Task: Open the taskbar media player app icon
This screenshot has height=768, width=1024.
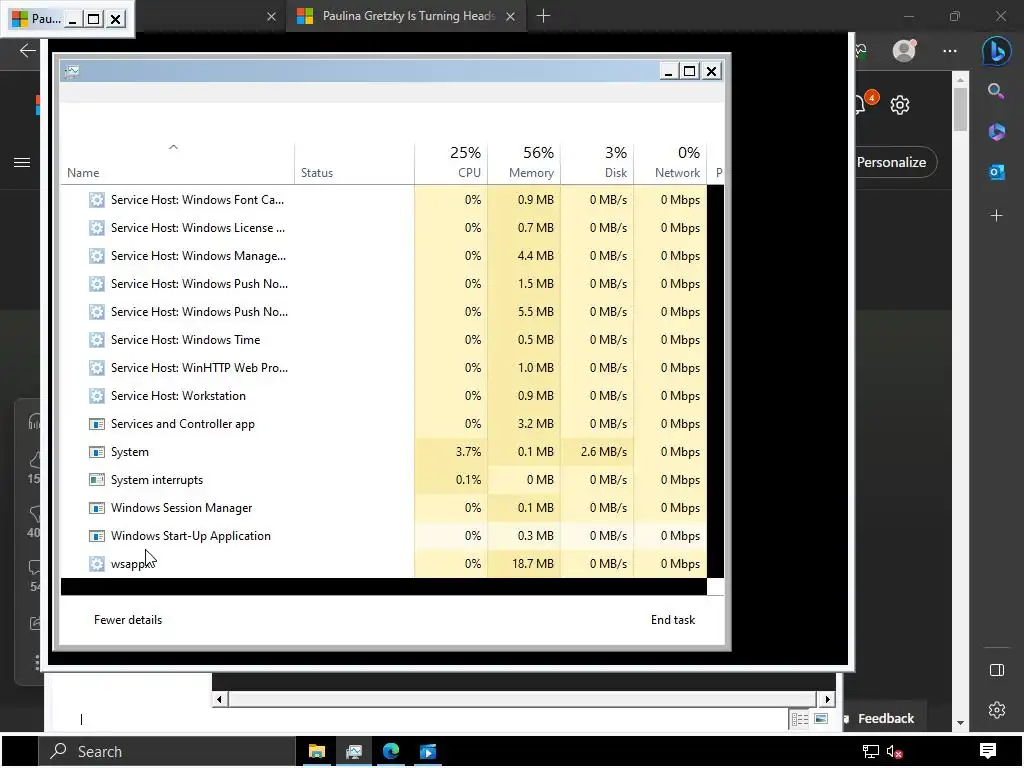Action: click(428, 752)
